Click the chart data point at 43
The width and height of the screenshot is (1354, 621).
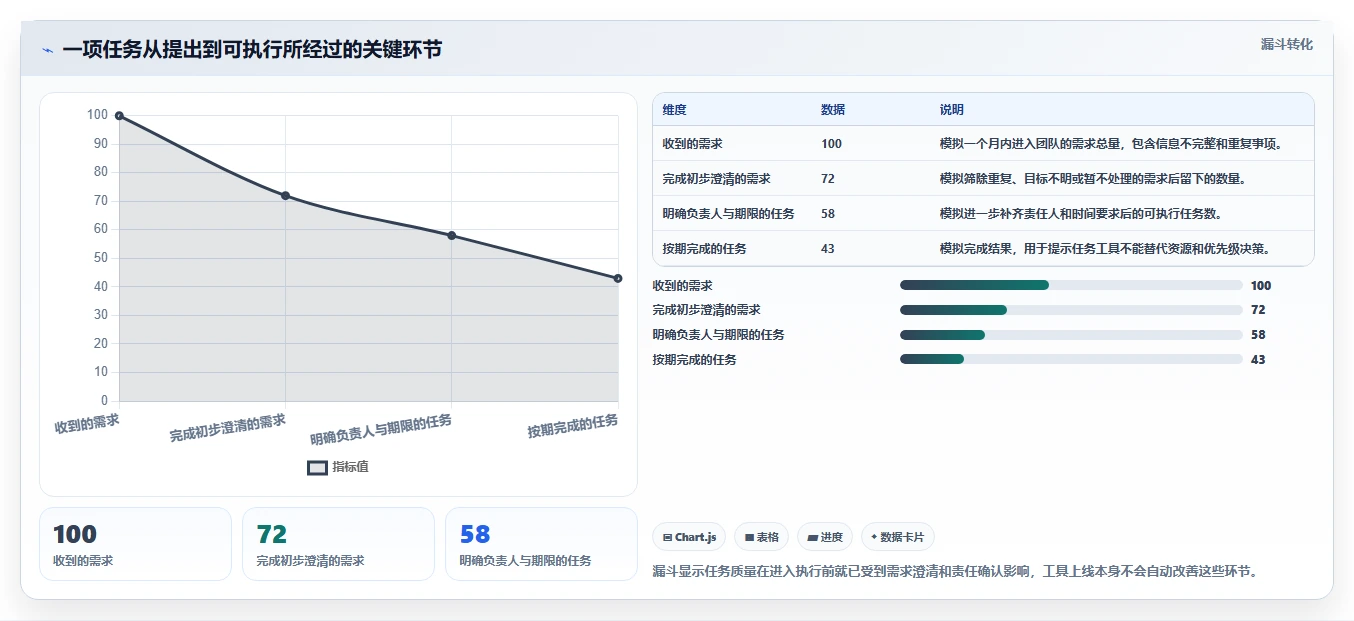click(618, 278)
